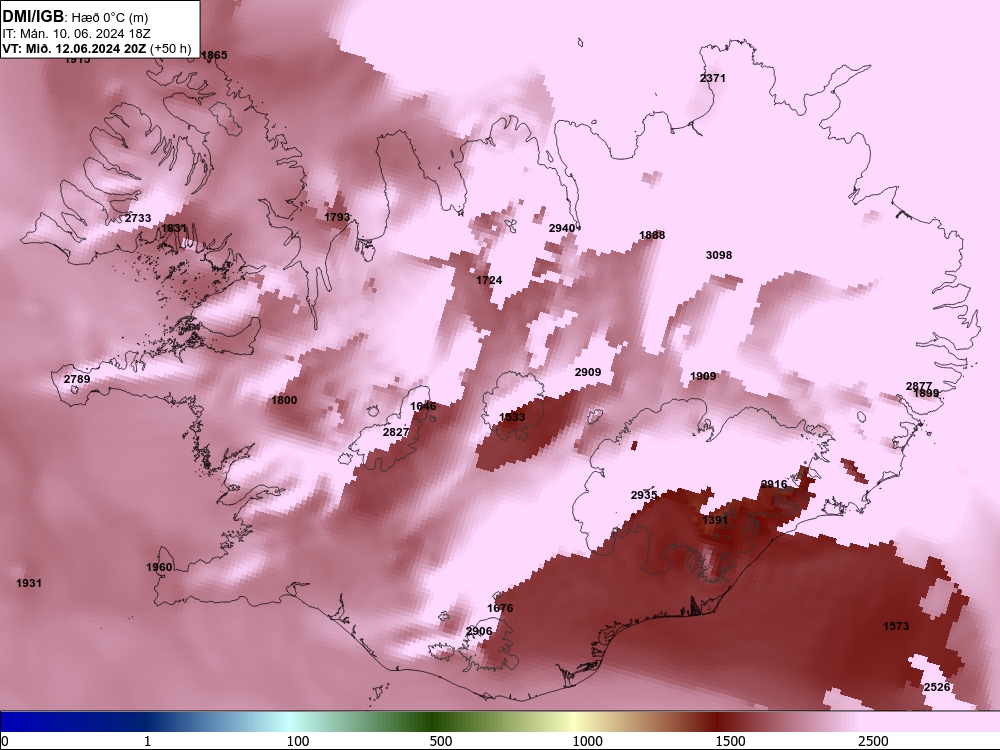Click the 1000 tick on the color scale

click(587, 741)
